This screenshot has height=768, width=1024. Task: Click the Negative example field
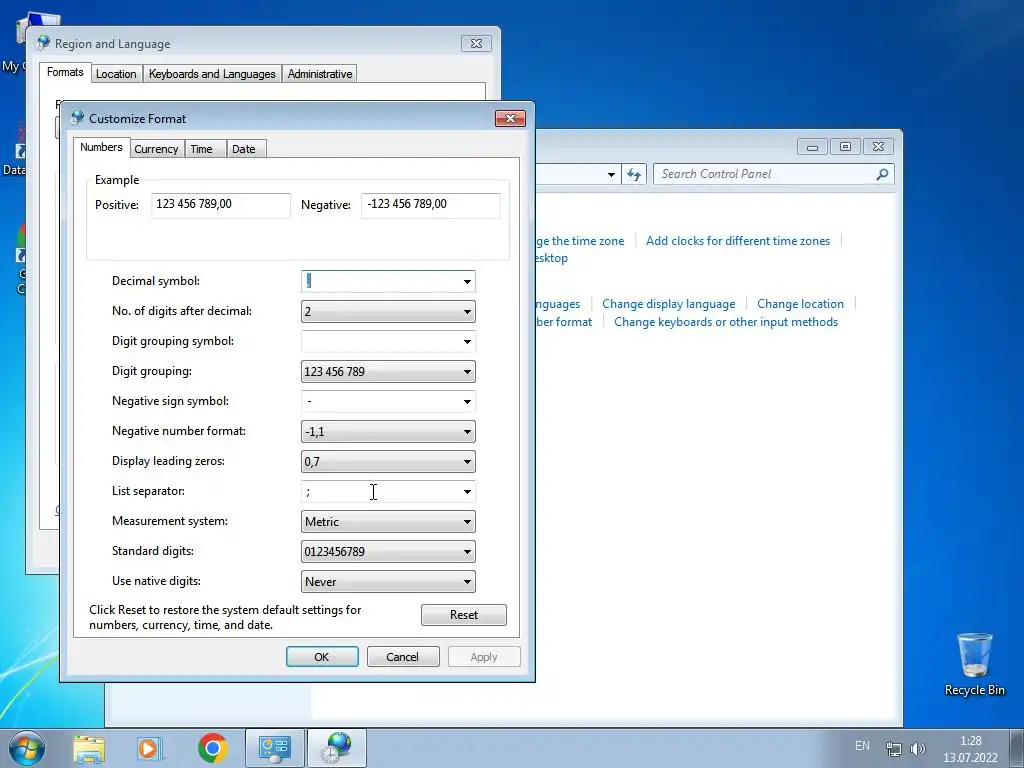430,205
